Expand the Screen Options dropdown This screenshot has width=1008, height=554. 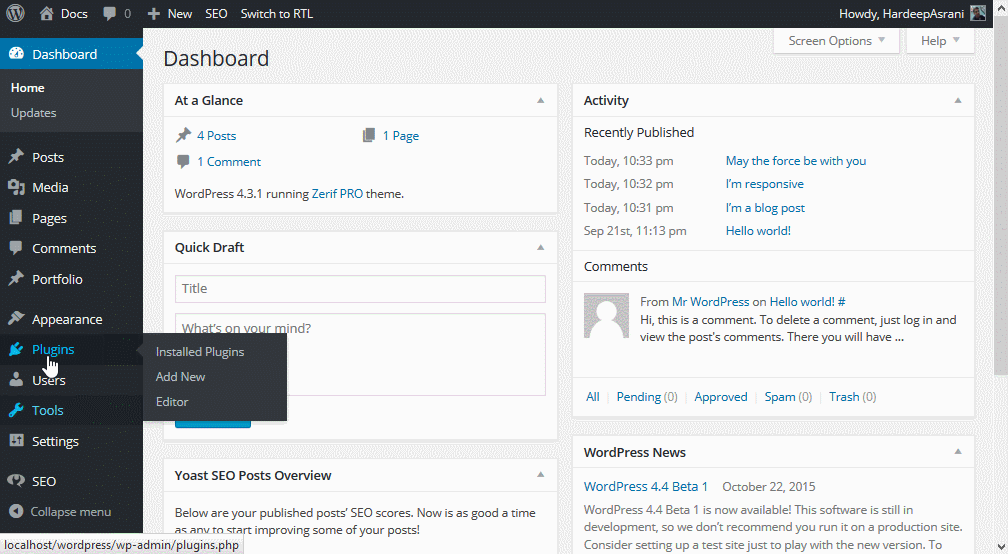836,41
